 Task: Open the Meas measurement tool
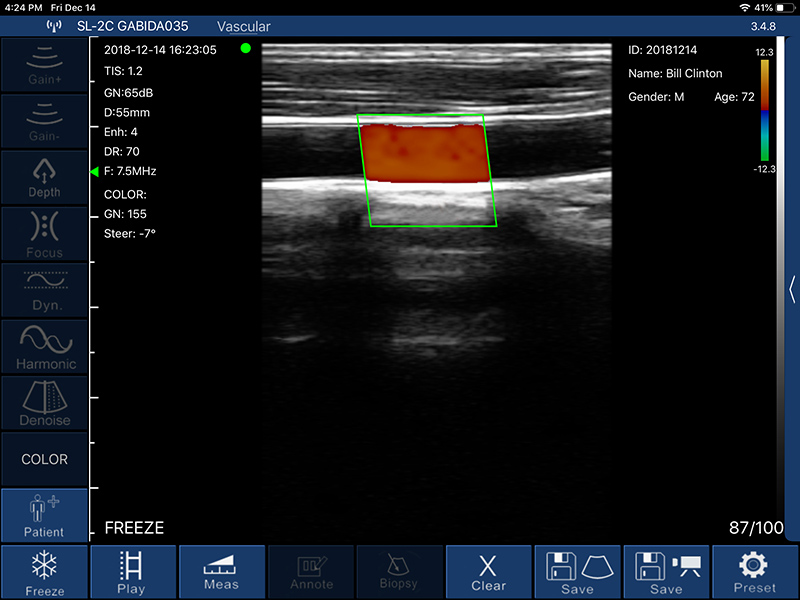click(221, 572)
